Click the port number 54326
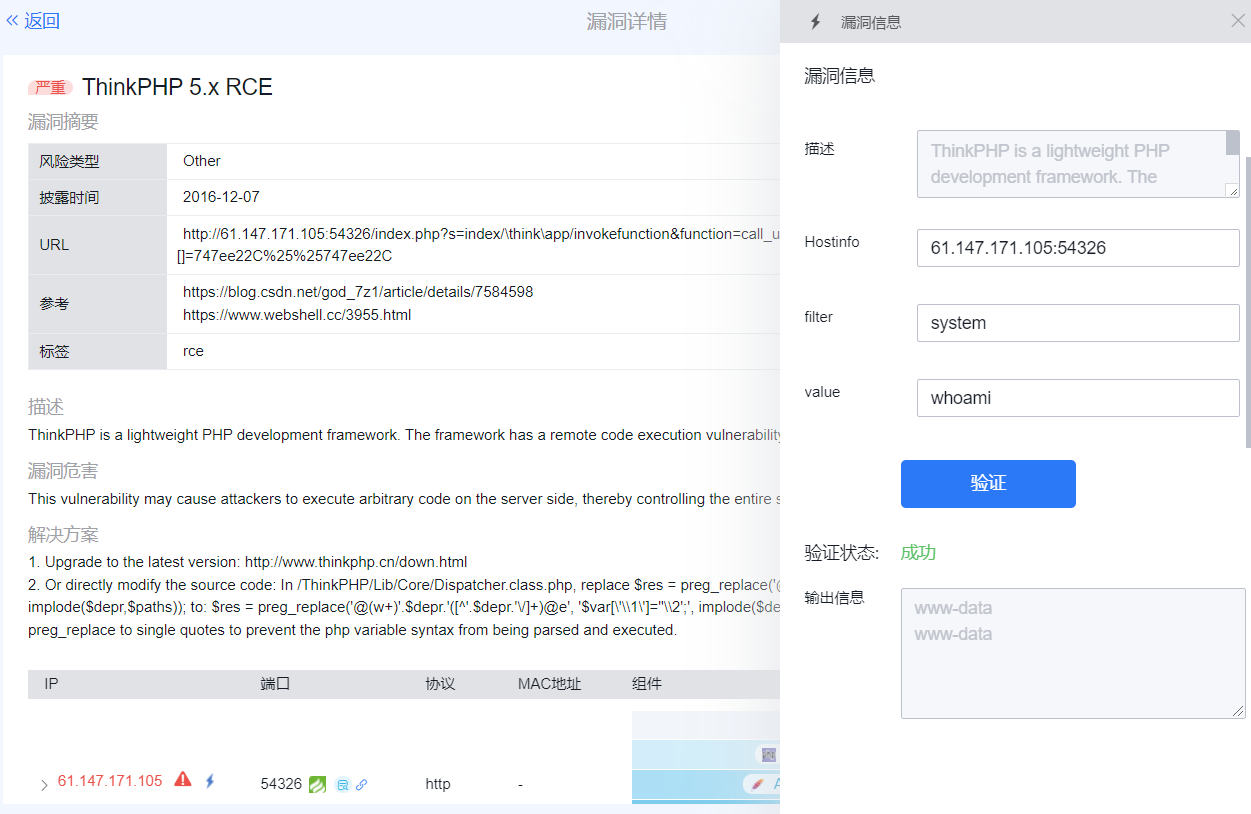Image resolution: width=1251 pixels, height=814 pixels. tap(281, 784)
